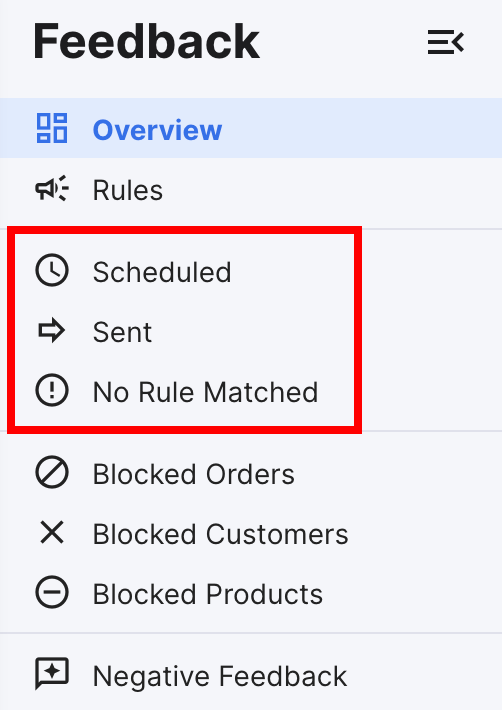Click the Blocked Orders prohibition icon
Image resolution: width=502 pixels, height=710 pixels.
pyautogui.click(x=52, y=473)
